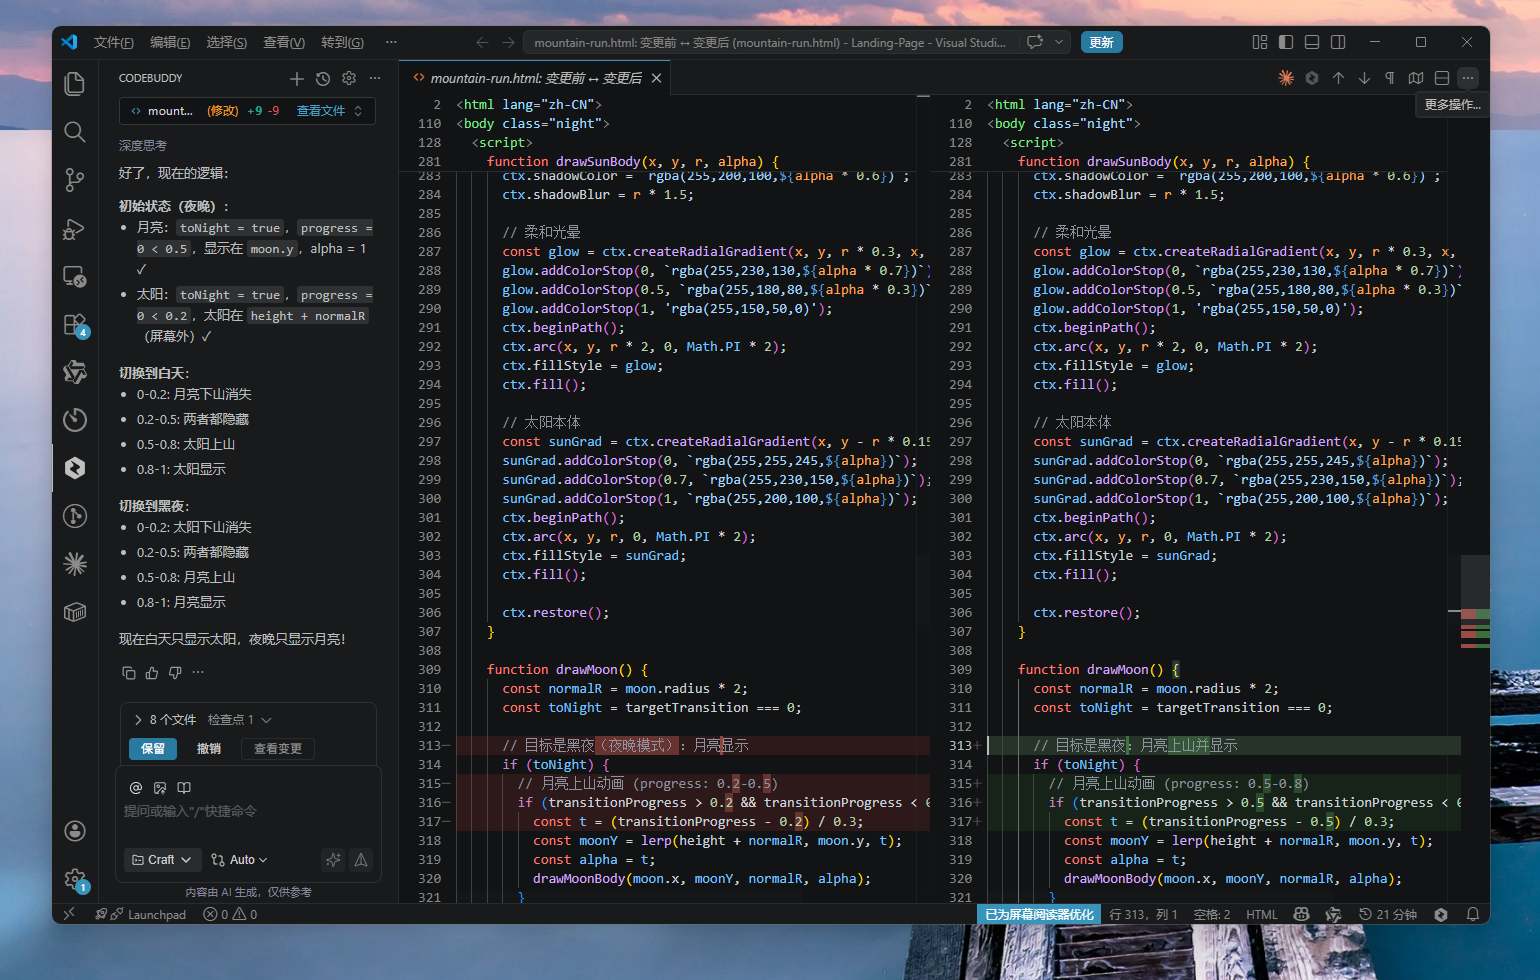The image size is (1540, 980).
Task: Open CodeBuddy chat history clock icon
Action: click(x=322, y=78)
